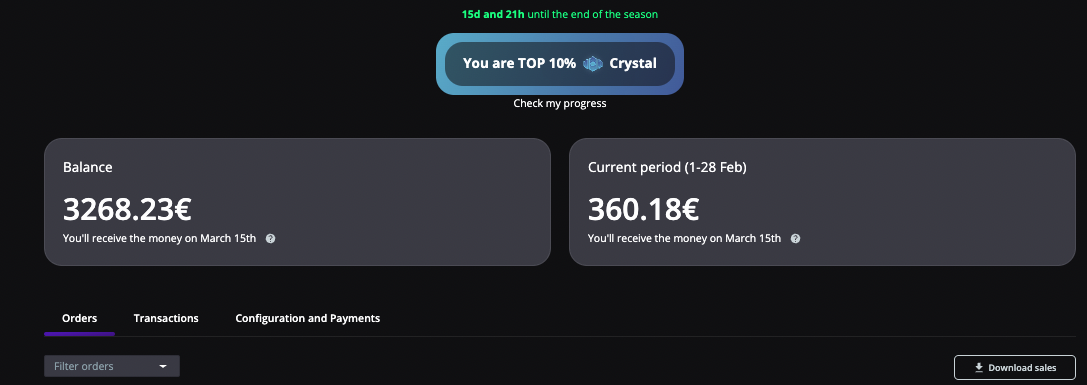Click the 360.18€ current period amount
The height and width of the screenshot is (385, 1087).
pos(643,209)
